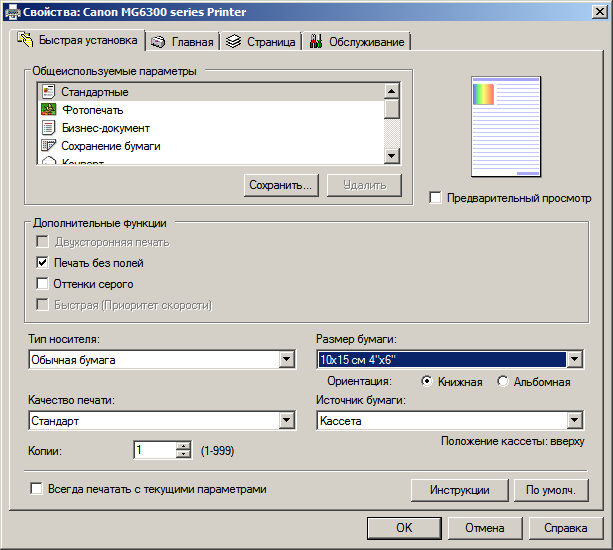Select the Фотопечать profile text

pyautogui.click(x=93, y=110)
